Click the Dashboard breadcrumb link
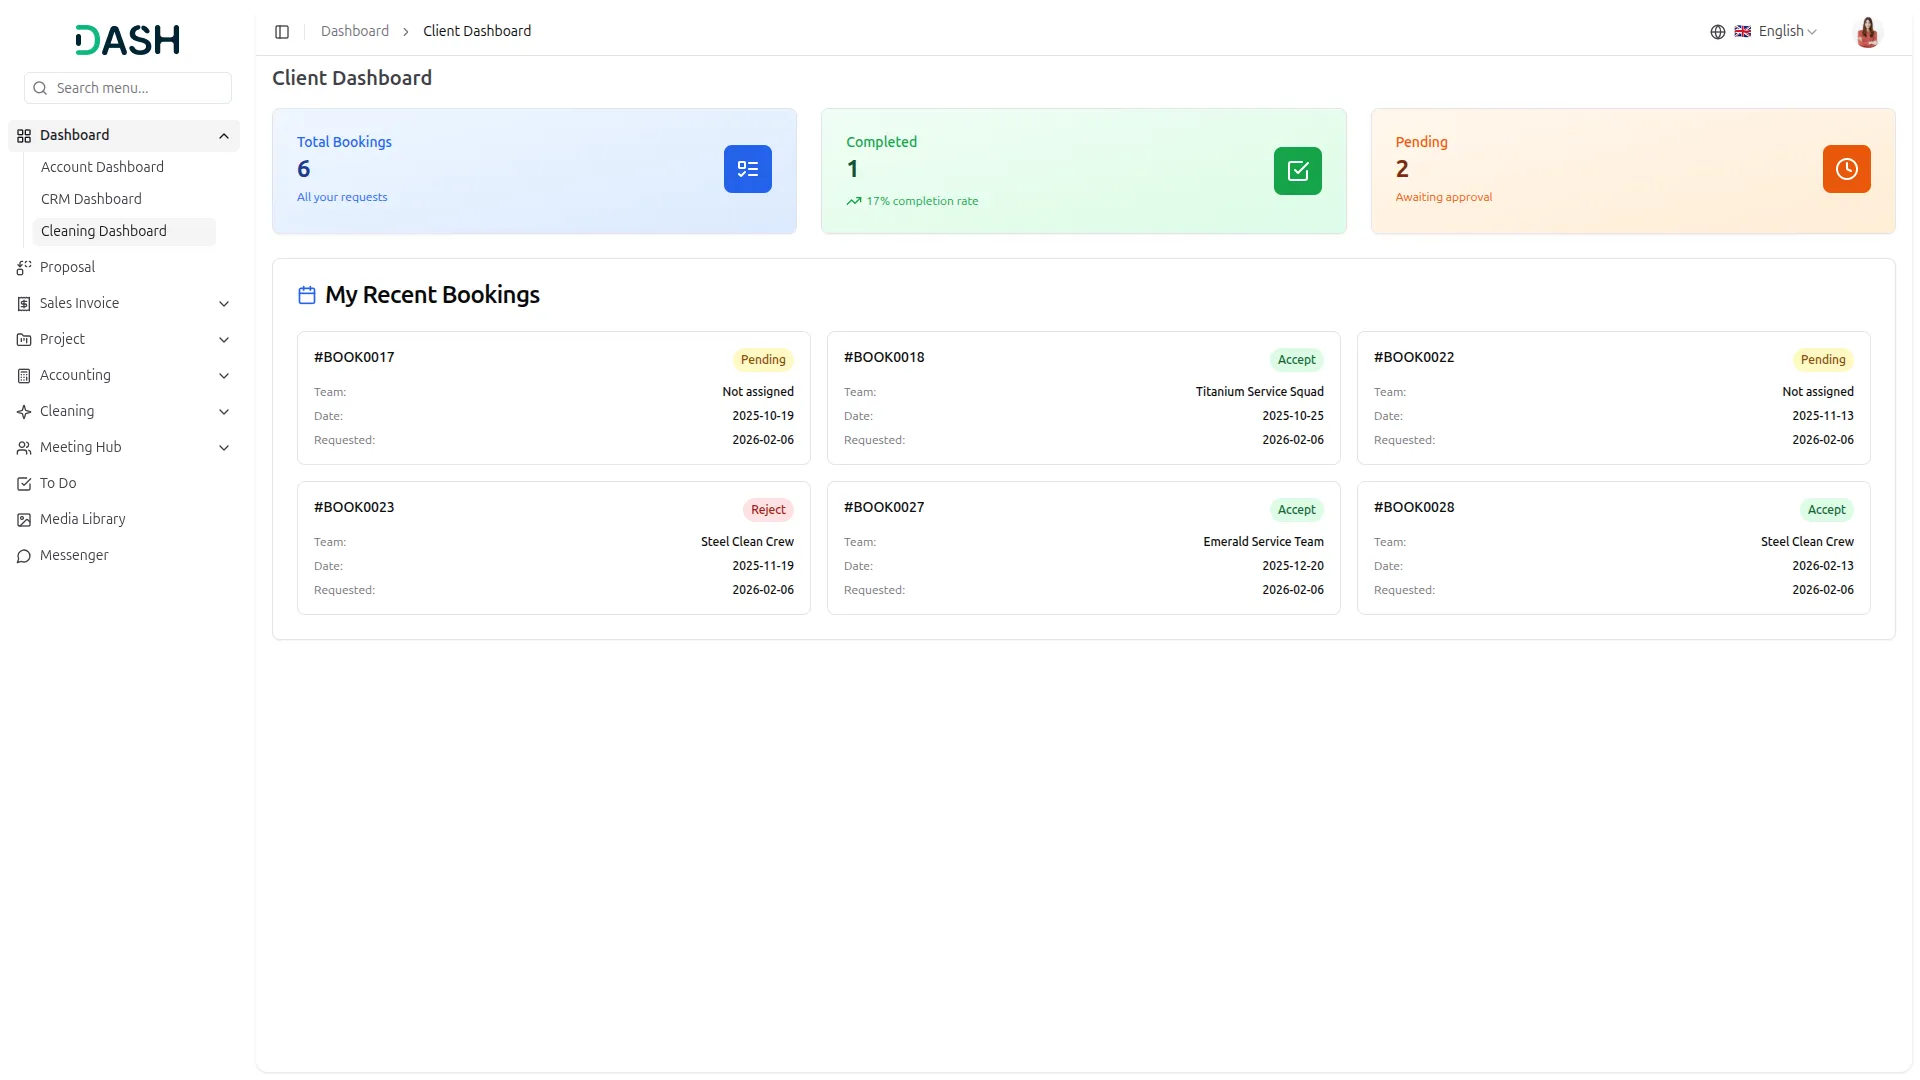 tap(354, 31)
